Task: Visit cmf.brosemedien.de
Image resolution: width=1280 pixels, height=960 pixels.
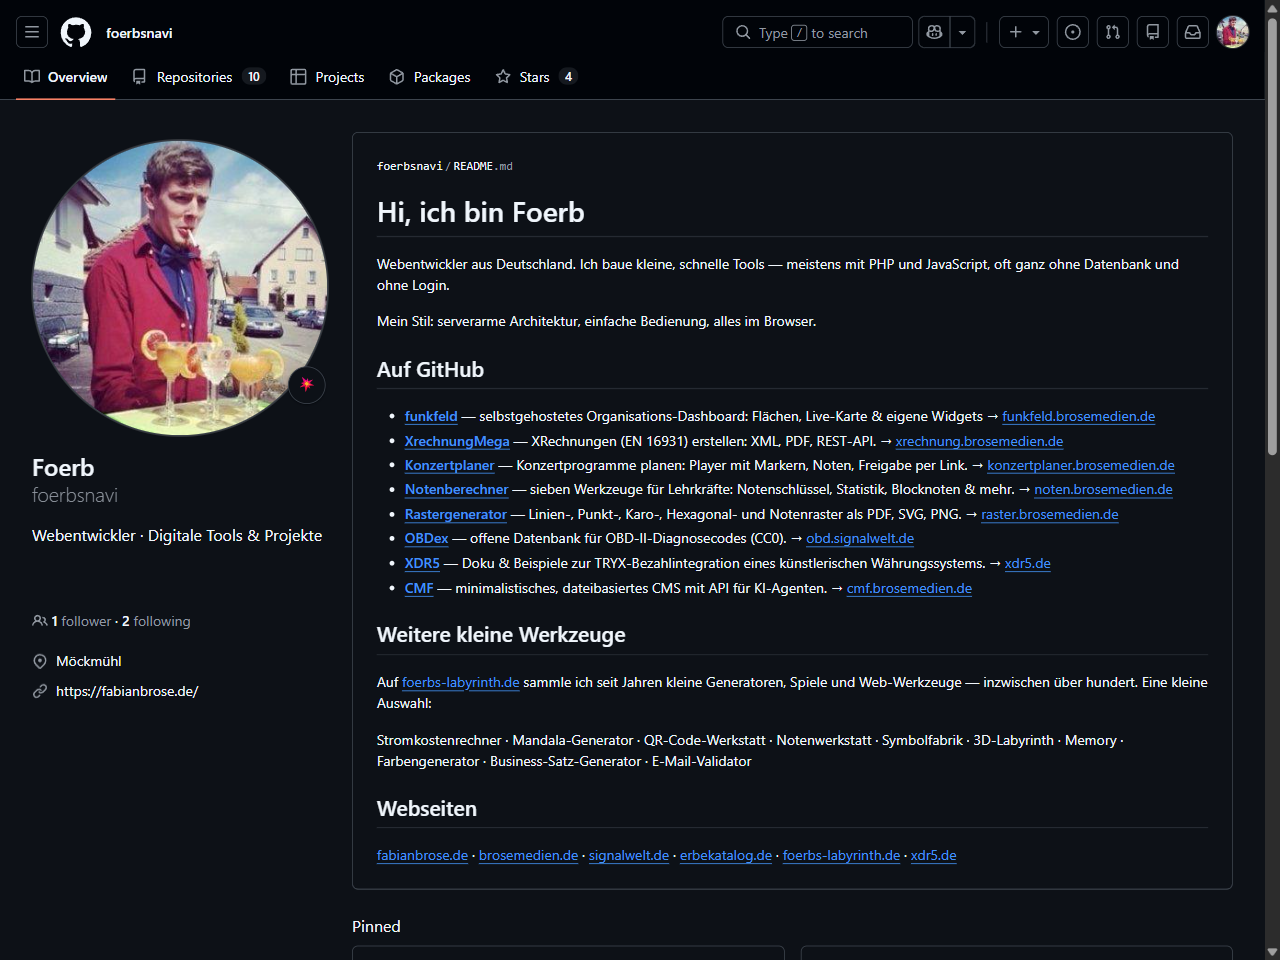Action: (x=909, y=588)
